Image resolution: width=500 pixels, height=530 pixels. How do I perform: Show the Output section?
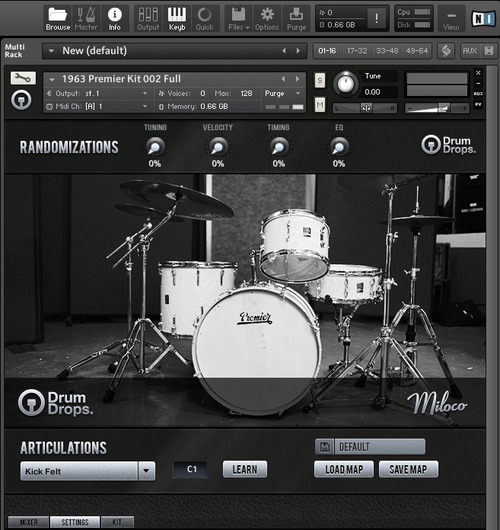(x=148, y=19)
